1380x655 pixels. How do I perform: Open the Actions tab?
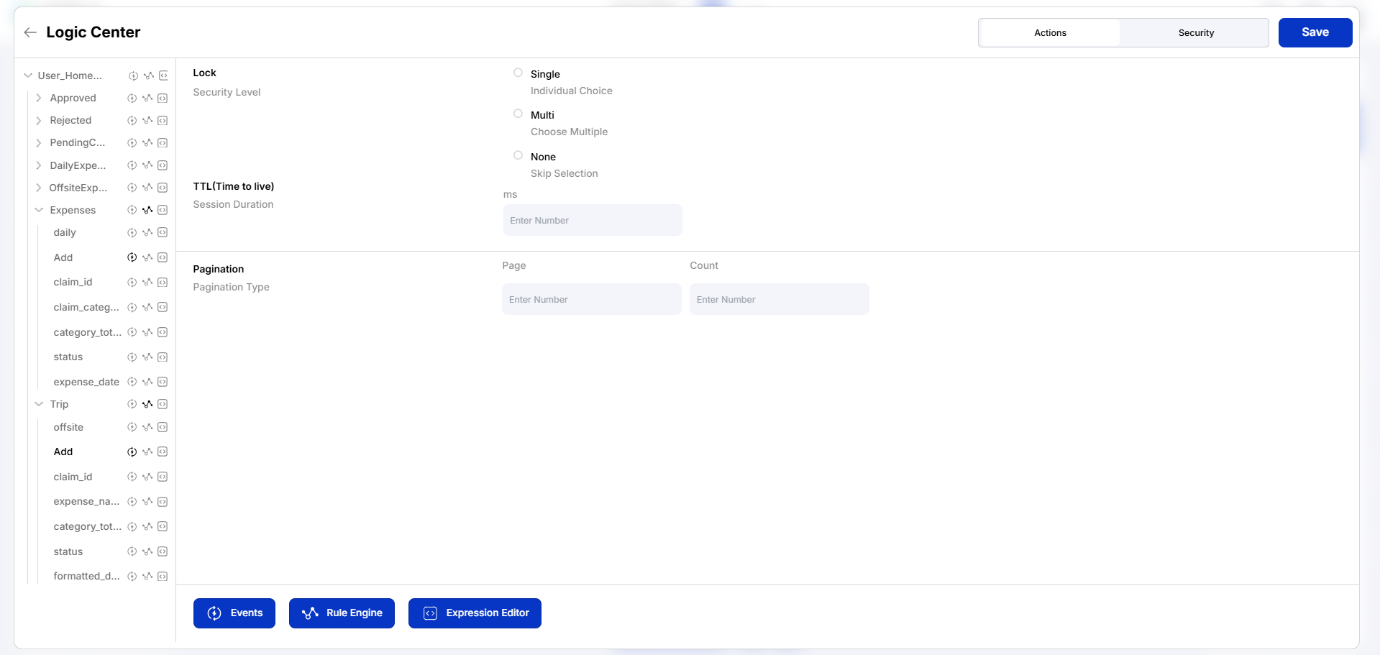[1049, 32]
